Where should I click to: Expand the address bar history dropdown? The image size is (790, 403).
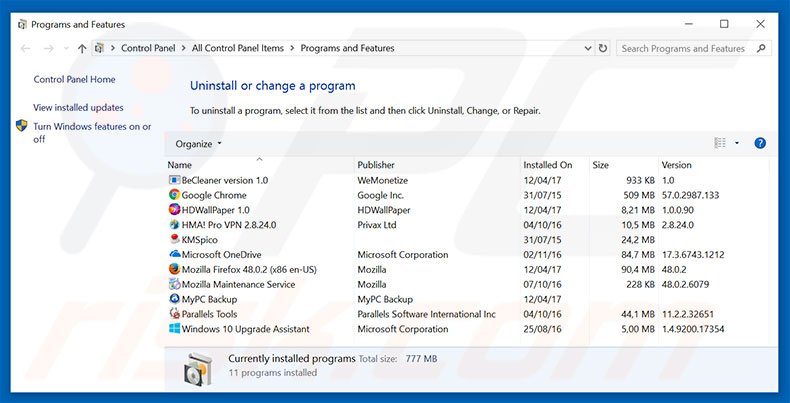coord(587,48)
